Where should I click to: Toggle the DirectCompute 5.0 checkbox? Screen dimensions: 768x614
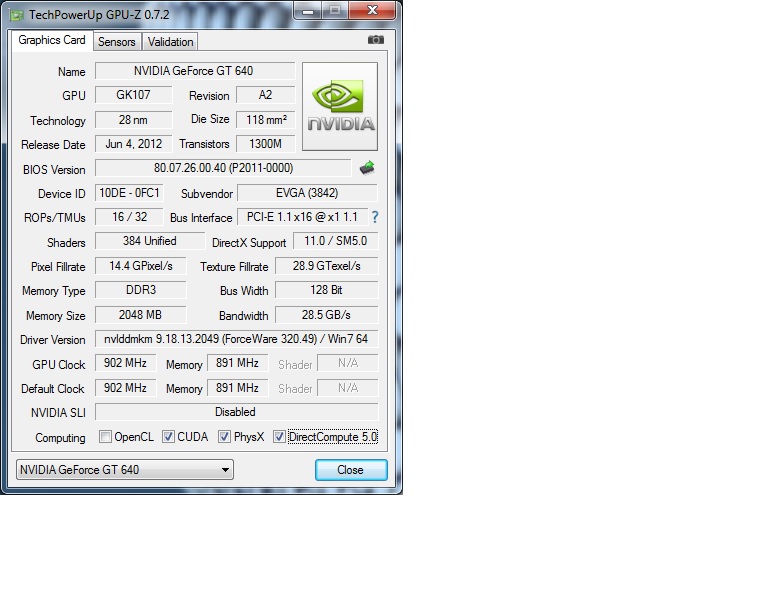click(279, 436)
